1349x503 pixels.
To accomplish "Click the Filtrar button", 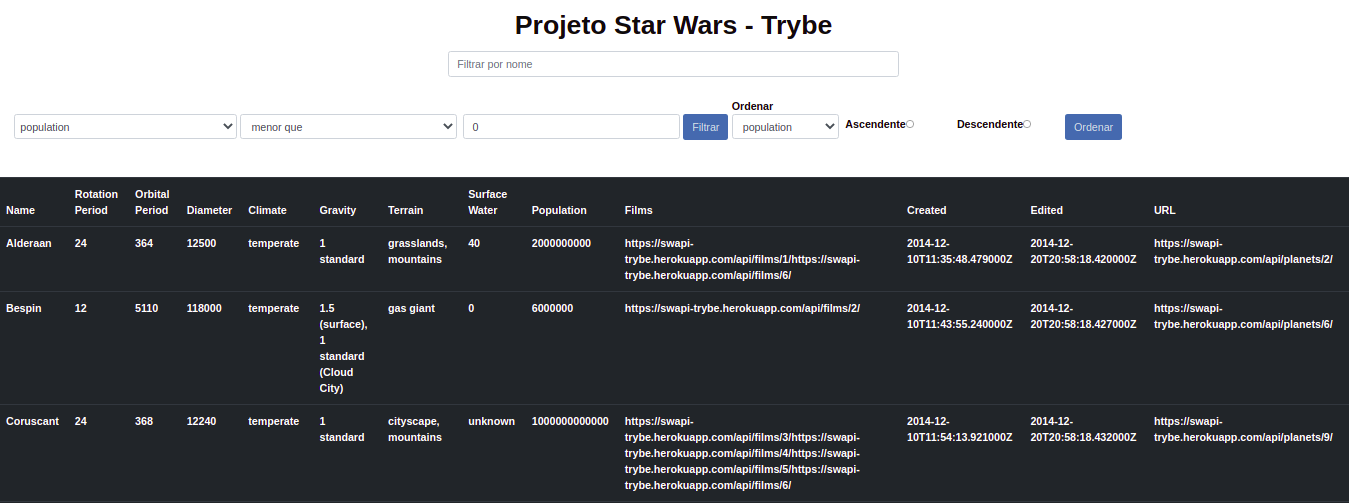I will (705, 127).
